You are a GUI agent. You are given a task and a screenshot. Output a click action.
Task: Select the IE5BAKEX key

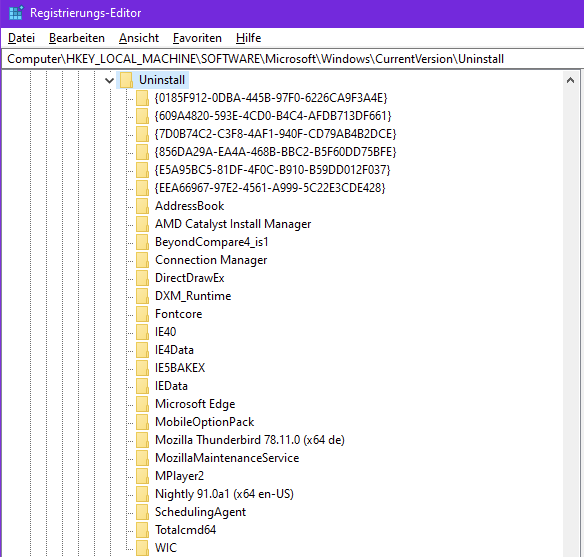click(x=180, y=368)
